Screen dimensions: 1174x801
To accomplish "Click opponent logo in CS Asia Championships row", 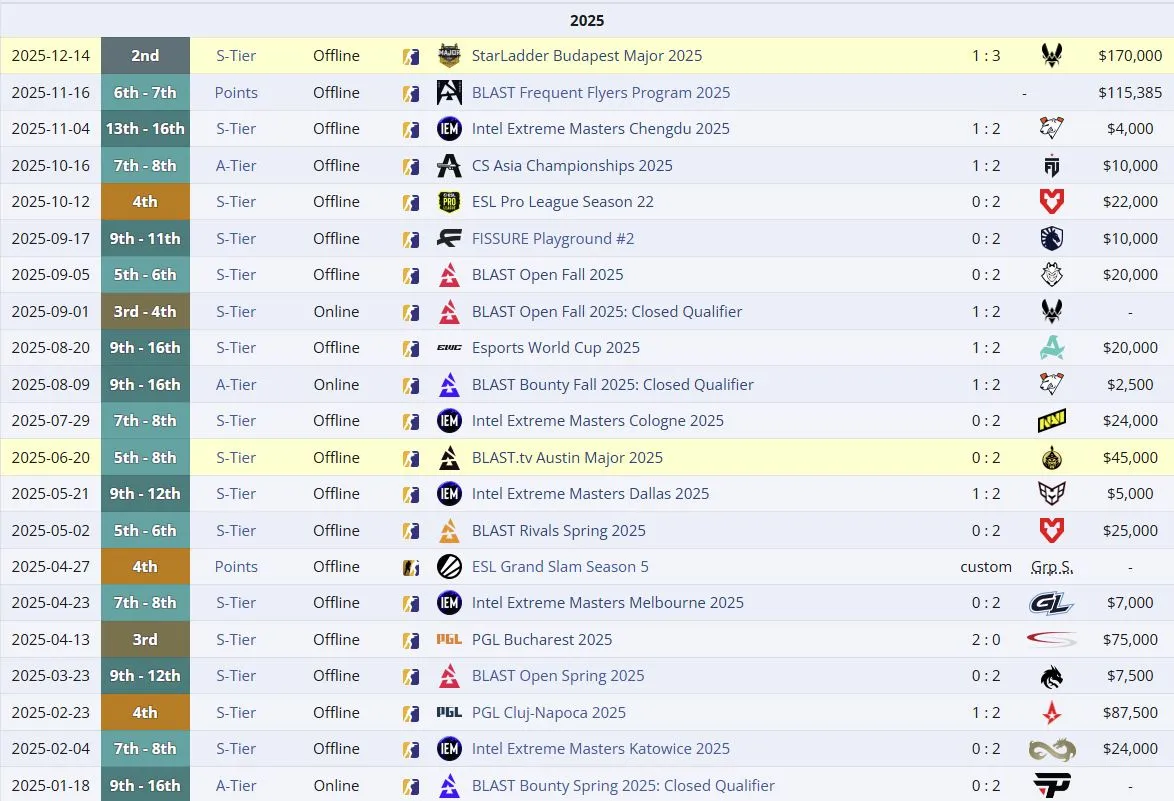I will (1051, 165).
